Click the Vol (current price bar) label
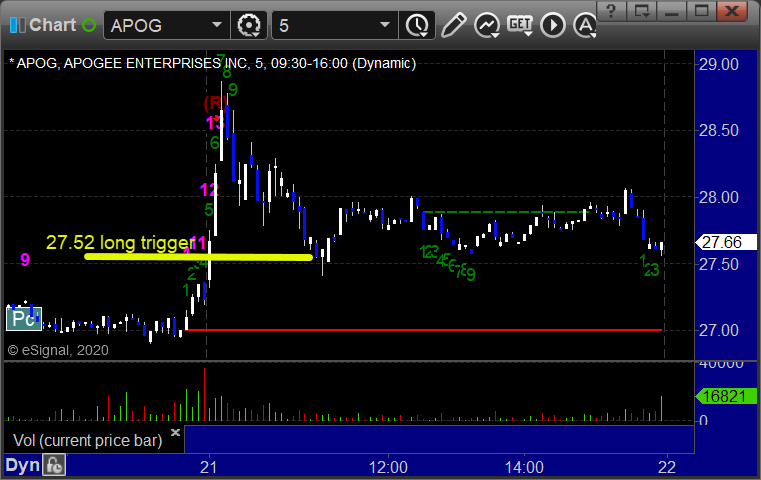This screenshot has width=761, height=480. pos(87,440)
